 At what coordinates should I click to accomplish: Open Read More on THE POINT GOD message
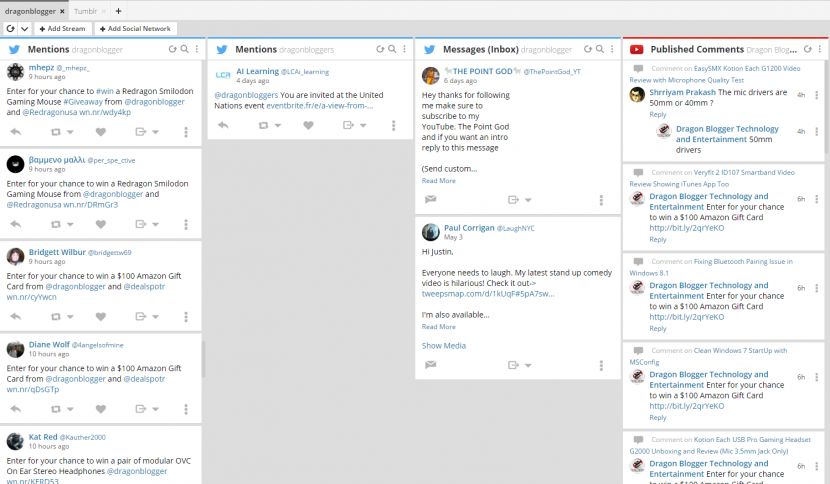[438, 181]
